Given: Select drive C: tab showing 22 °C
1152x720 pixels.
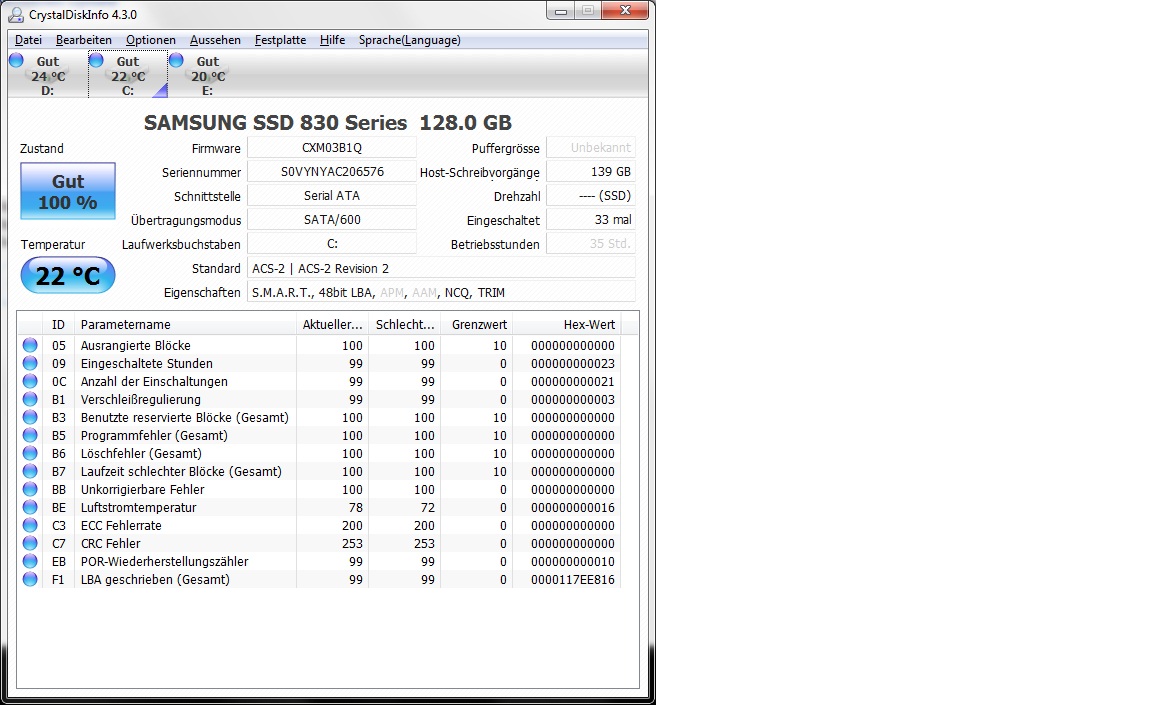Looking at the screenshot, I should [x=128, y=76].
